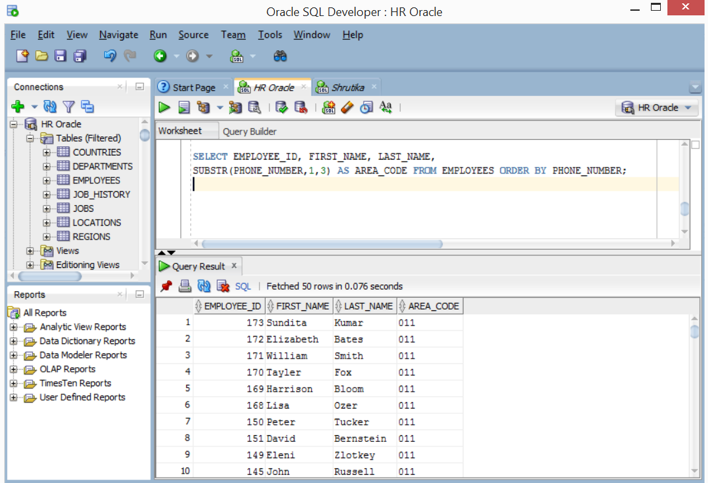Image resolution: width=708 pixels, height=483 pixels.
Task: Click the binoculars Find DB Object icon
Action: [x=280, y=56]
